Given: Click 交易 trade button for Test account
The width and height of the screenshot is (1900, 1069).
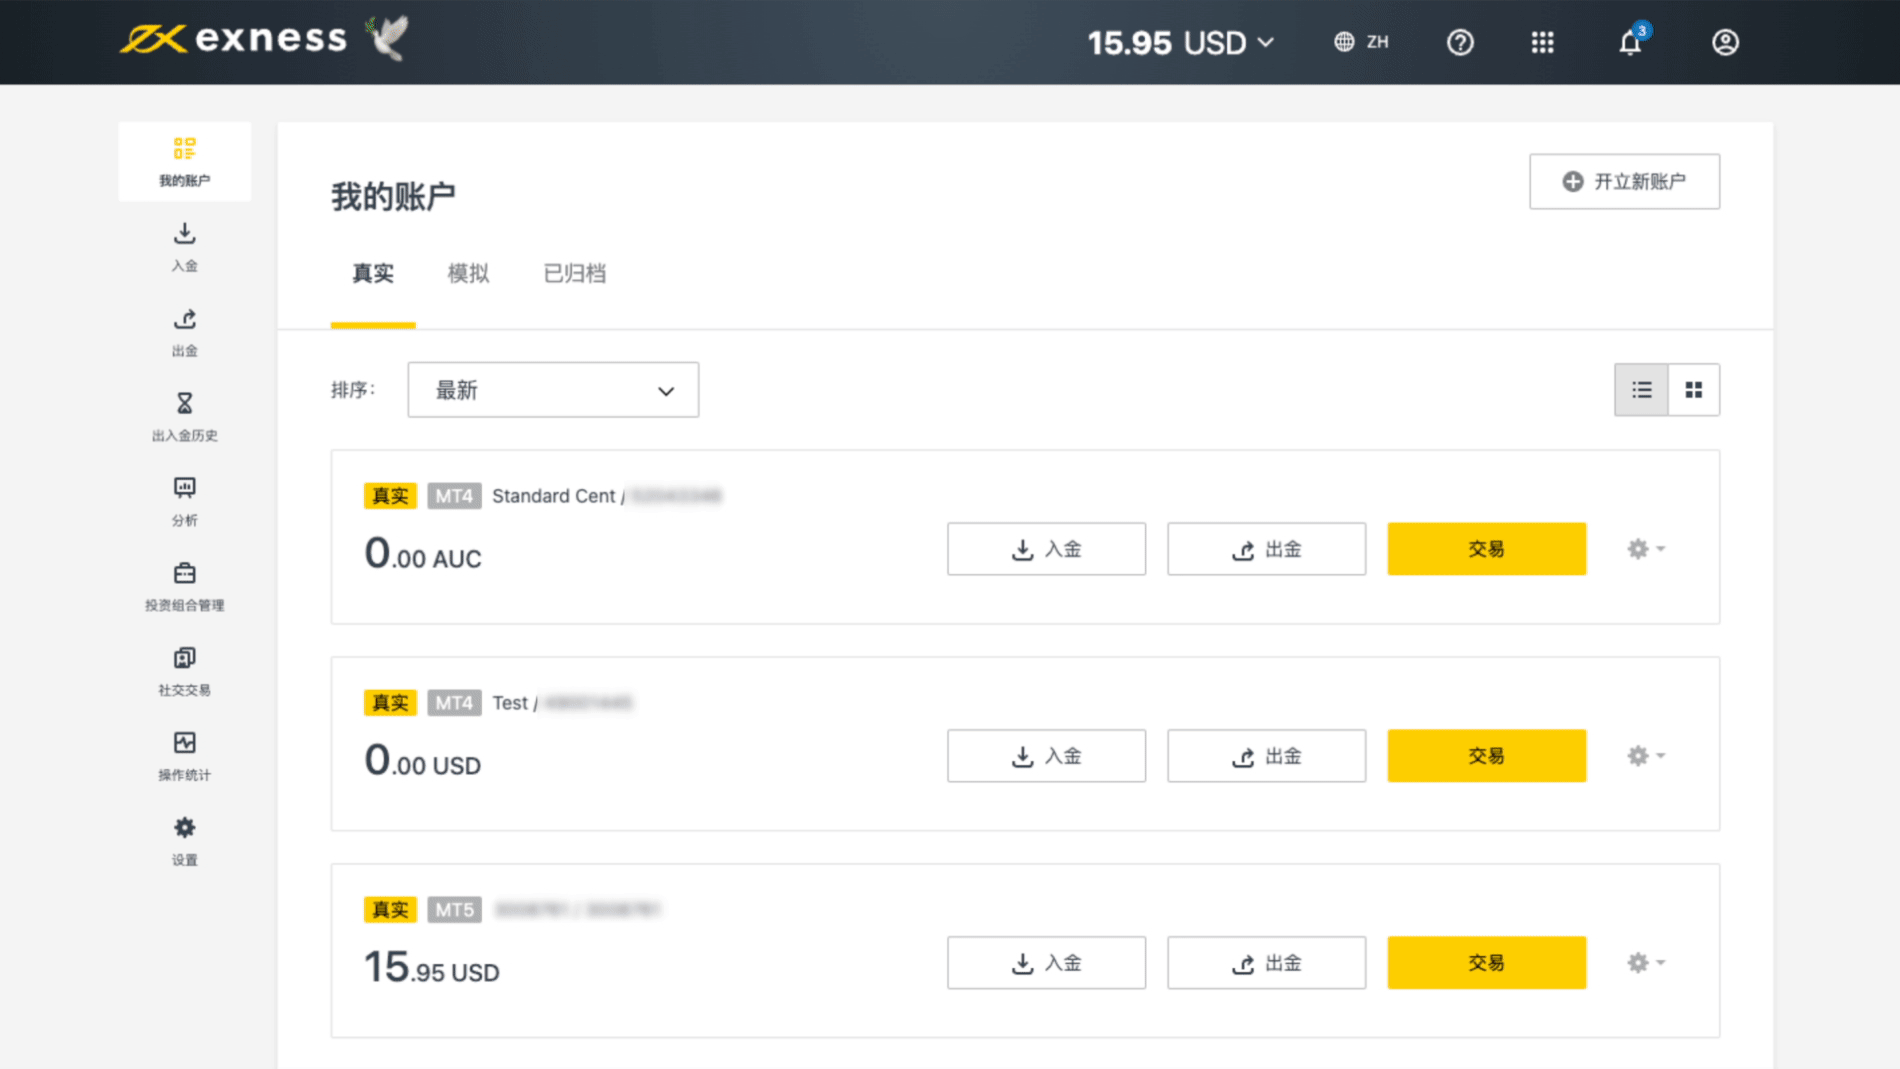Looking at the screenshot, I should [x=1486, y=756].
